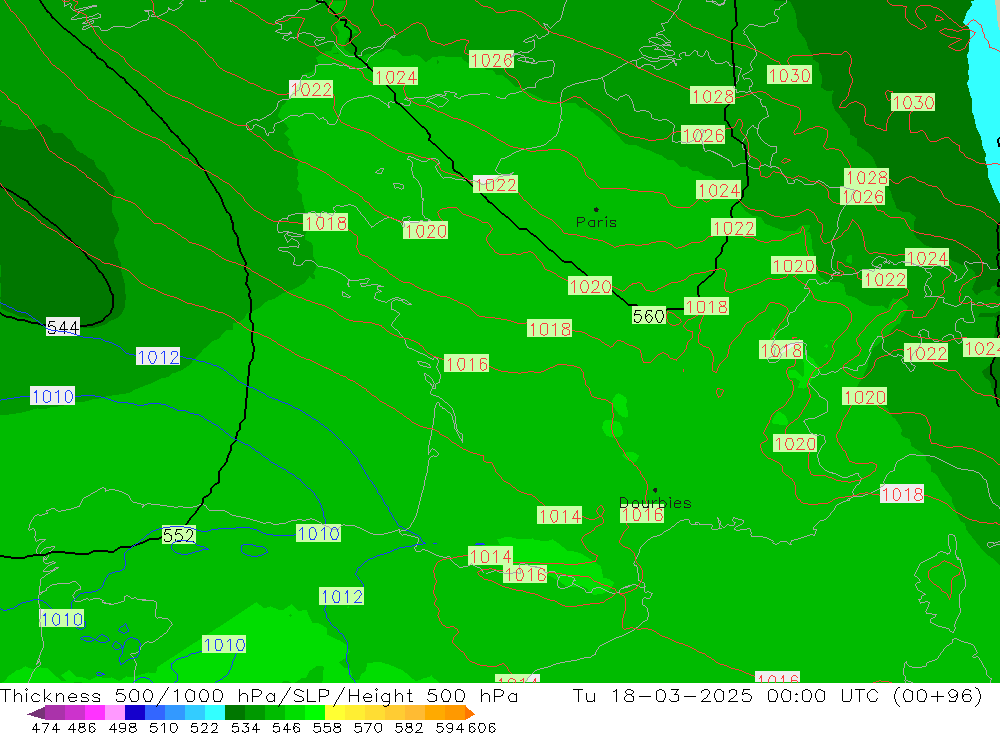
Task: Click the 'Thickness 500/1000 hPa/SLP/Height 500 hPa' title
Action: pyautogui.click(x=259, y=695)
